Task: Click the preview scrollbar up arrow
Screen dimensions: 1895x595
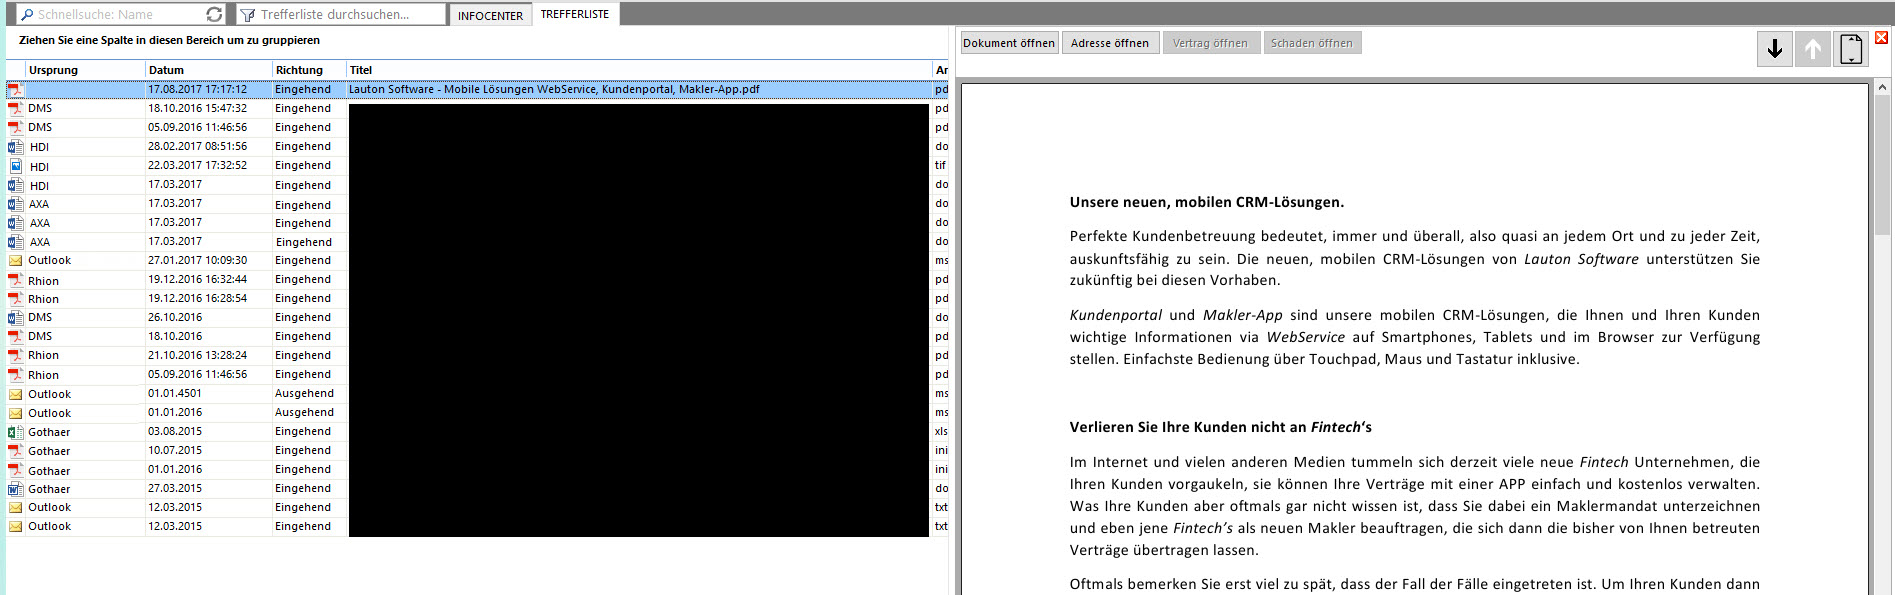Action: [1882, 88]
